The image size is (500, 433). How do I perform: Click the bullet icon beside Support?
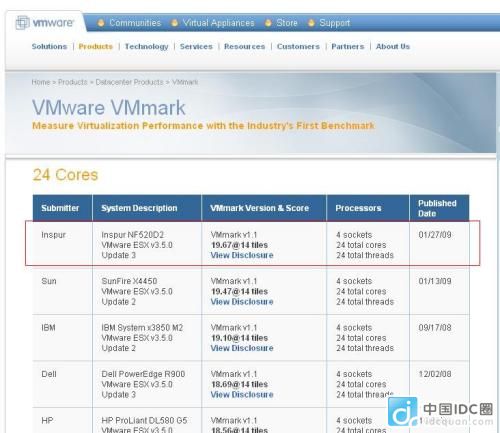pos(311,23)
